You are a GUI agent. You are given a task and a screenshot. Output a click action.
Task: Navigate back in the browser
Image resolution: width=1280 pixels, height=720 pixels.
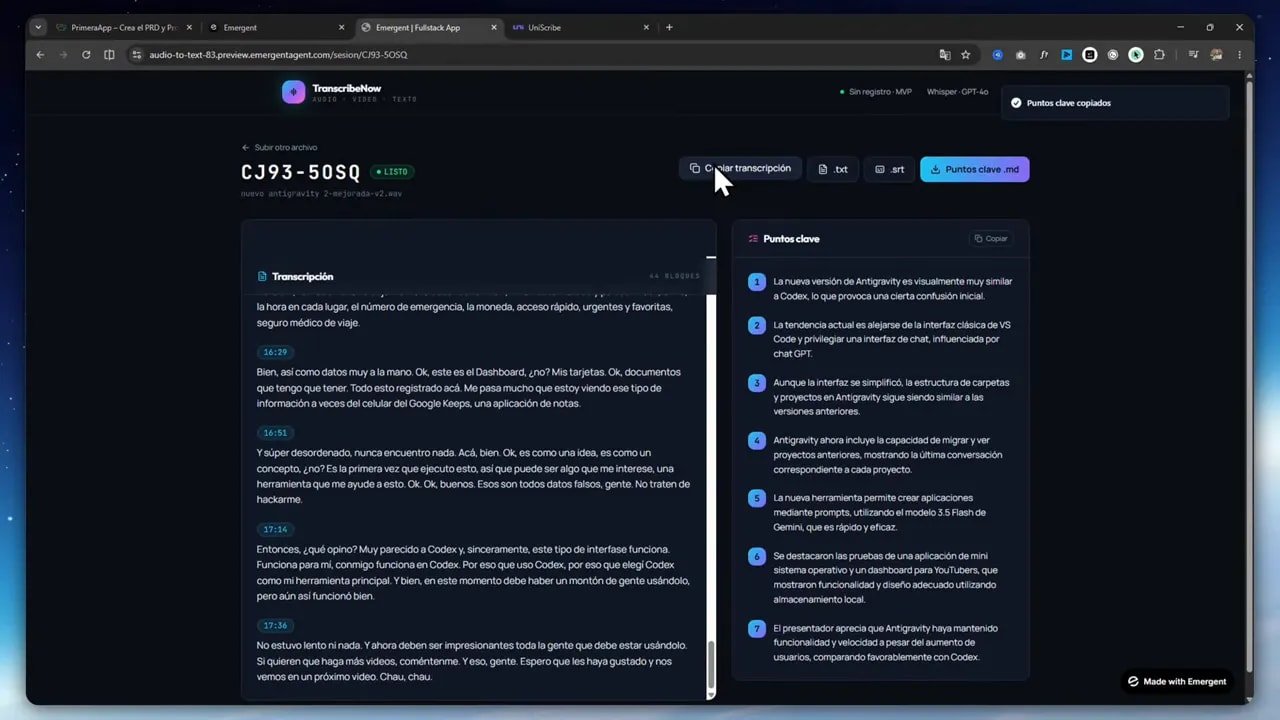40,55
